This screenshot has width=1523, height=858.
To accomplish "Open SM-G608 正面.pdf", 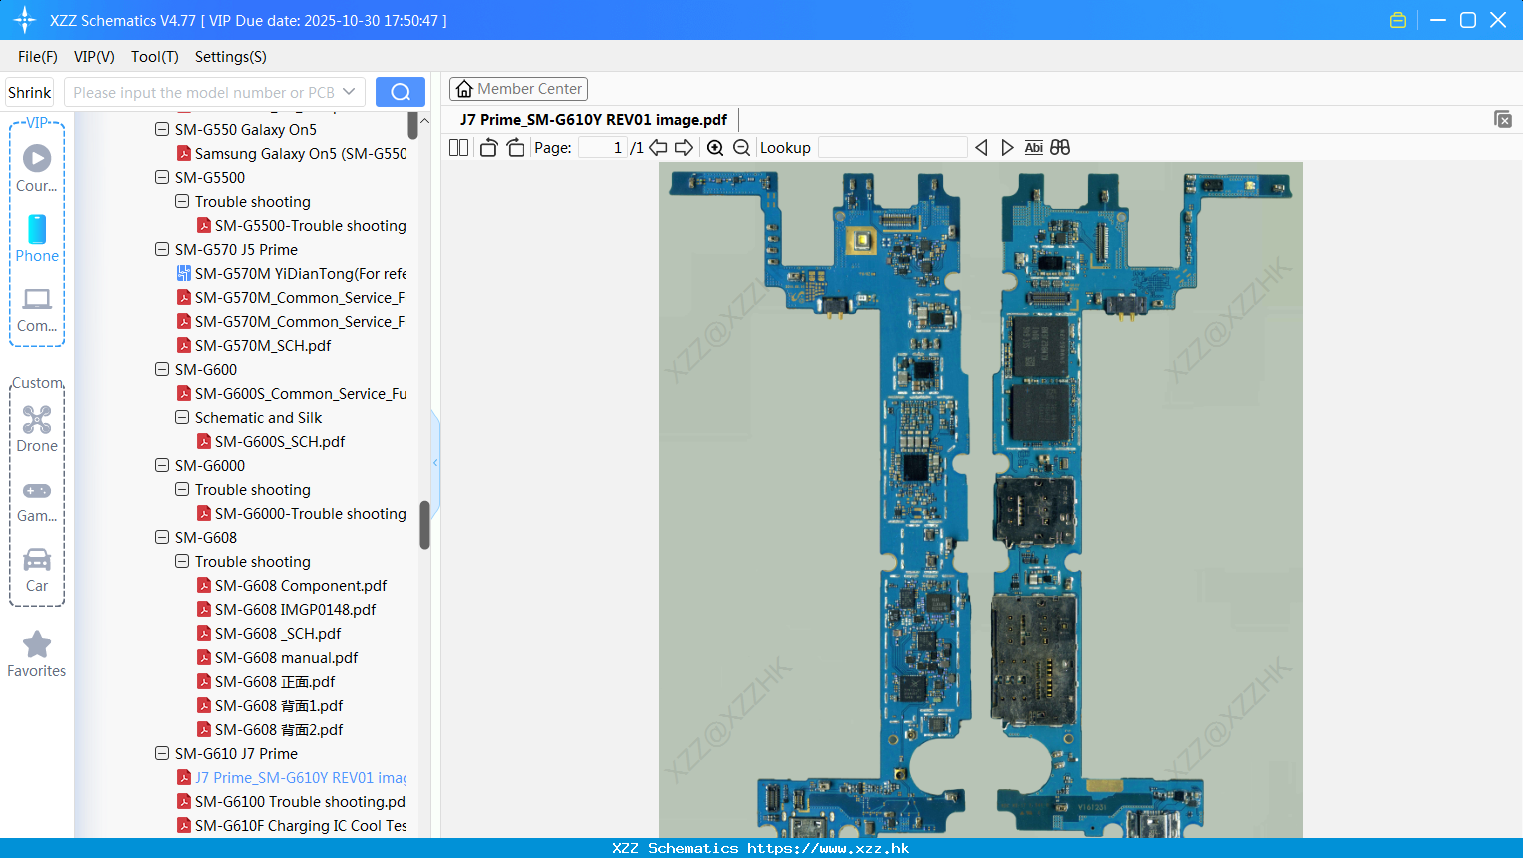I will [266, 681].
